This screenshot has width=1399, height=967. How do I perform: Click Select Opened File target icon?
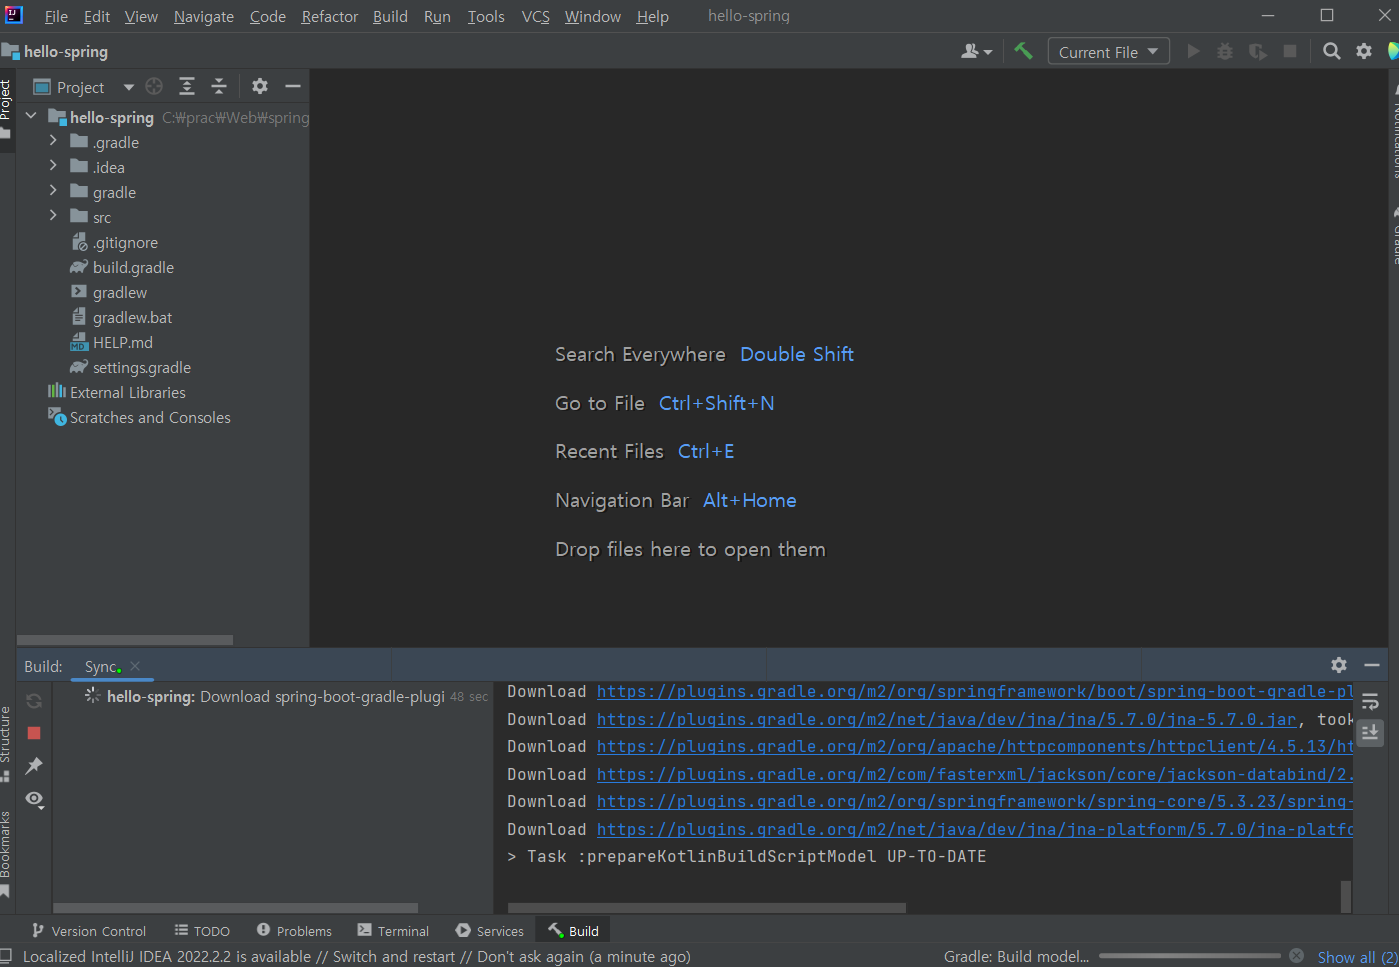154,86
